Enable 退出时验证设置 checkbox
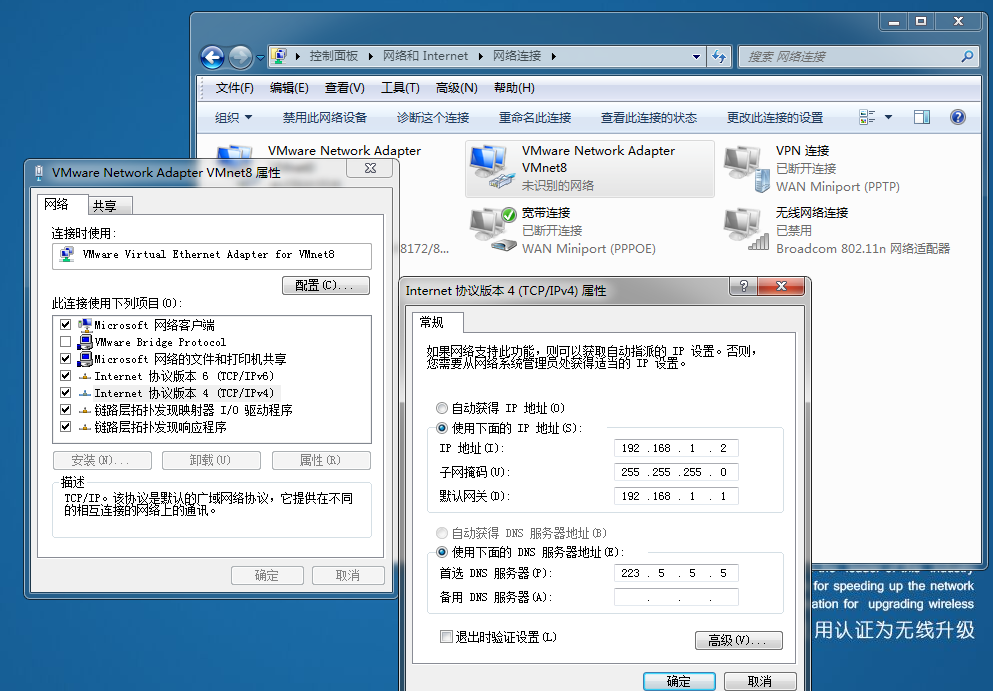 (446, 637)
